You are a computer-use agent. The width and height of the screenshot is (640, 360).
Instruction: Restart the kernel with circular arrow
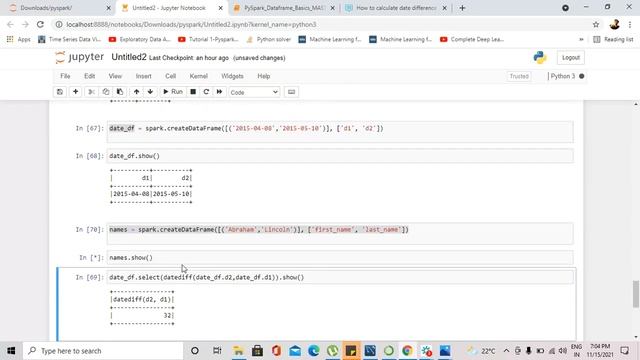206,92
